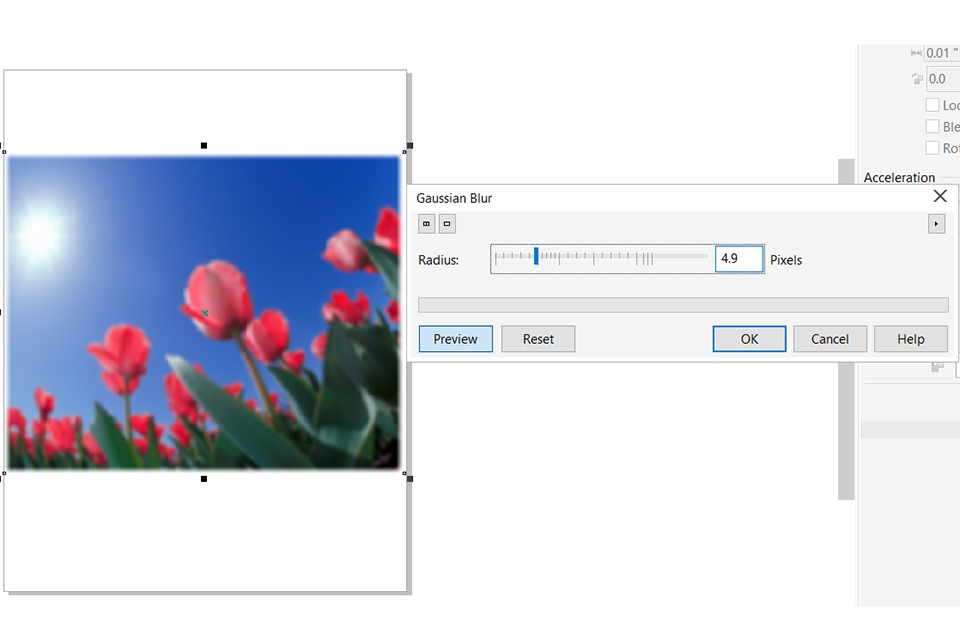Click the Preview button
Image resolution: width=960 pixels, height=640 pixels.
(455, 338)
